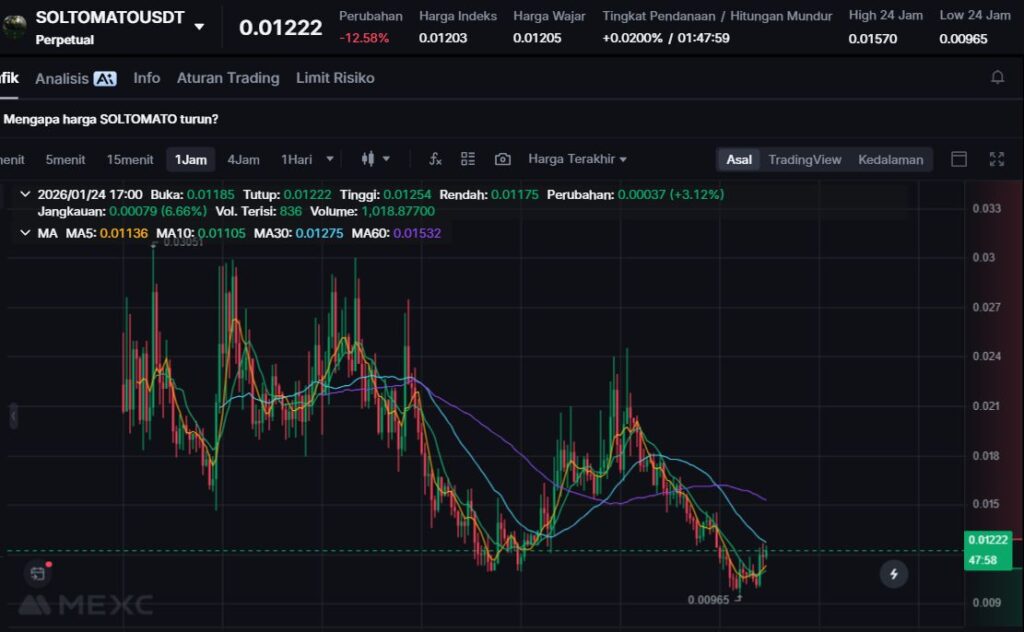Open the indicators (fx) menu
This screenshot has width=1024, height=632.
[x=435, y=159]
